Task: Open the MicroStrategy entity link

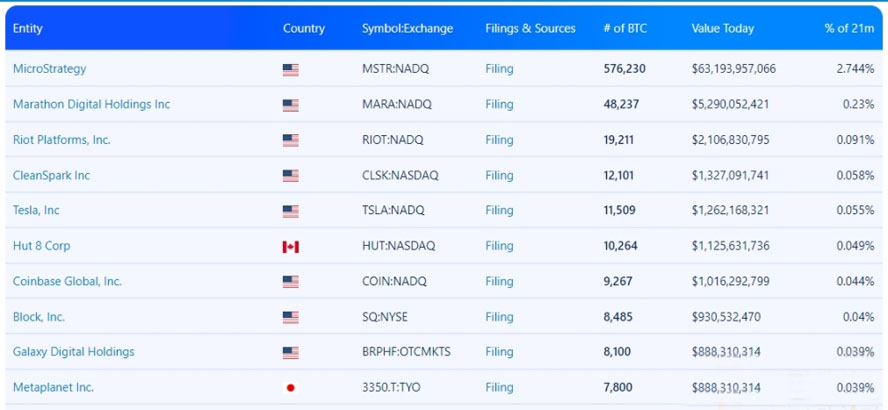Action: [x=50, y=69]
